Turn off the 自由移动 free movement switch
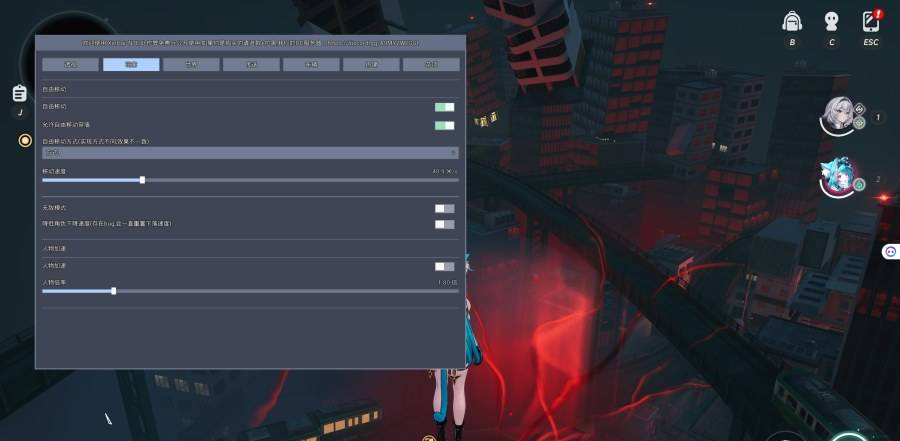The height and width of the screenshot is (441, 900). [x=444, y=107]
